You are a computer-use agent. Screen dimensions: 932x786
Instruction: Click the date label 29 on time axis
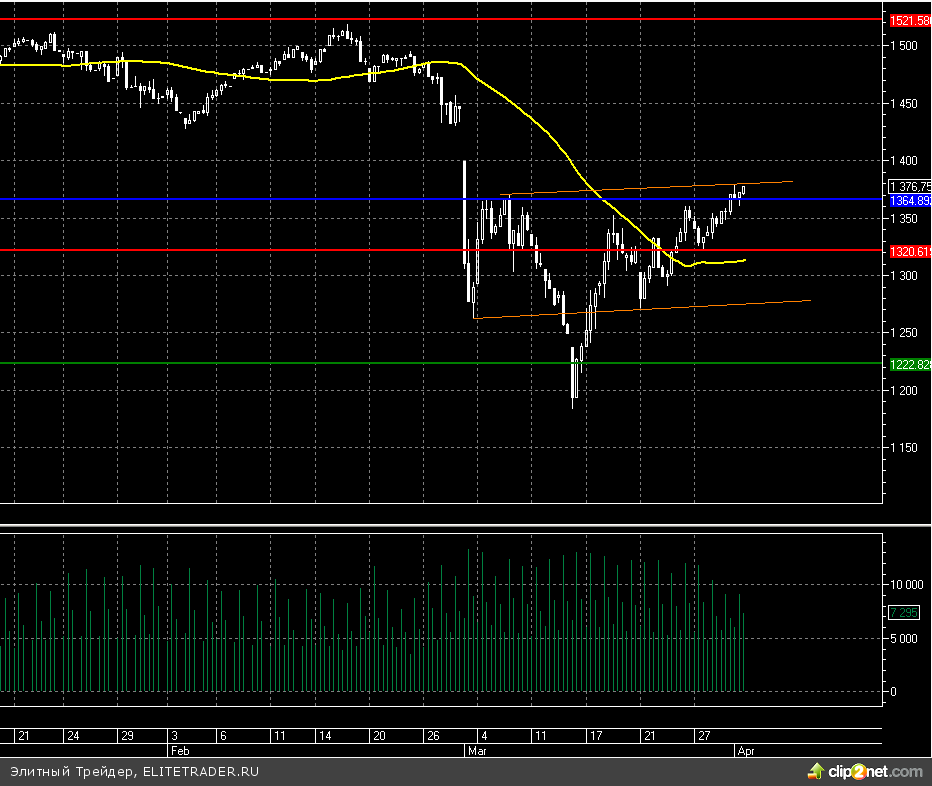tap(127, 736)
